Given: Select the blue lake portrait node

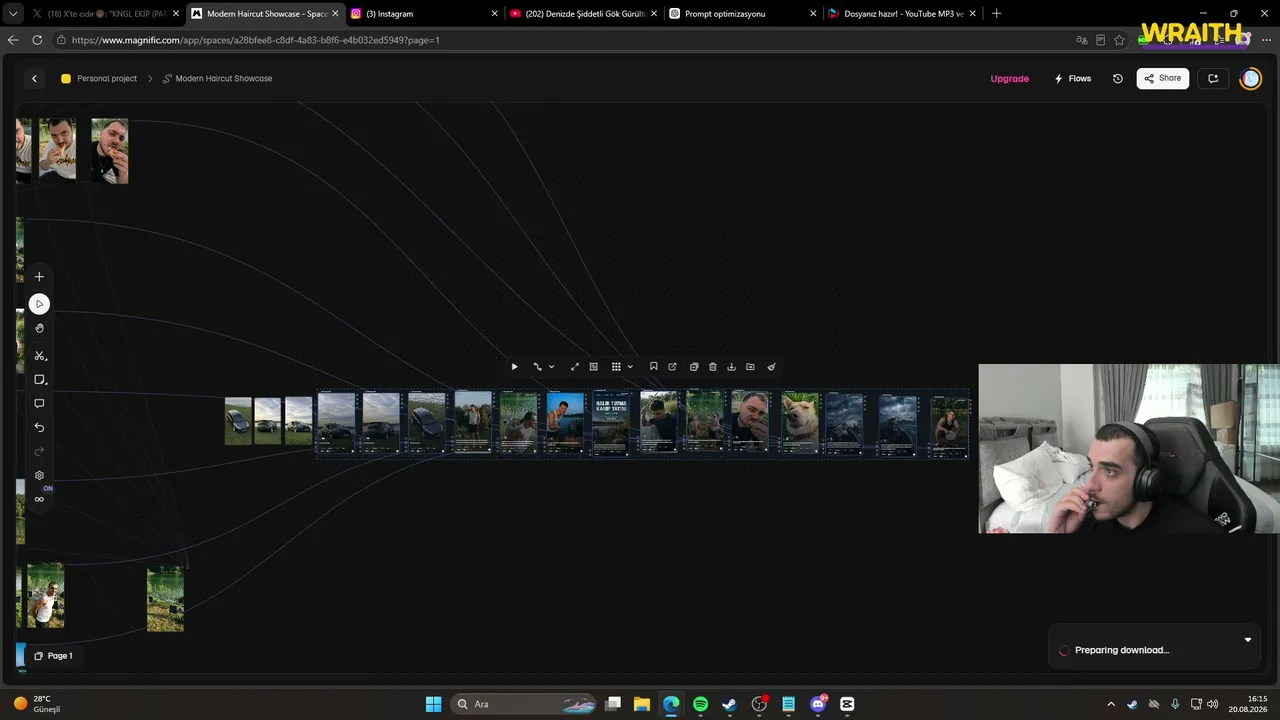Looking at the screenshot, I should pyautogui.click(x=565, y=422).
